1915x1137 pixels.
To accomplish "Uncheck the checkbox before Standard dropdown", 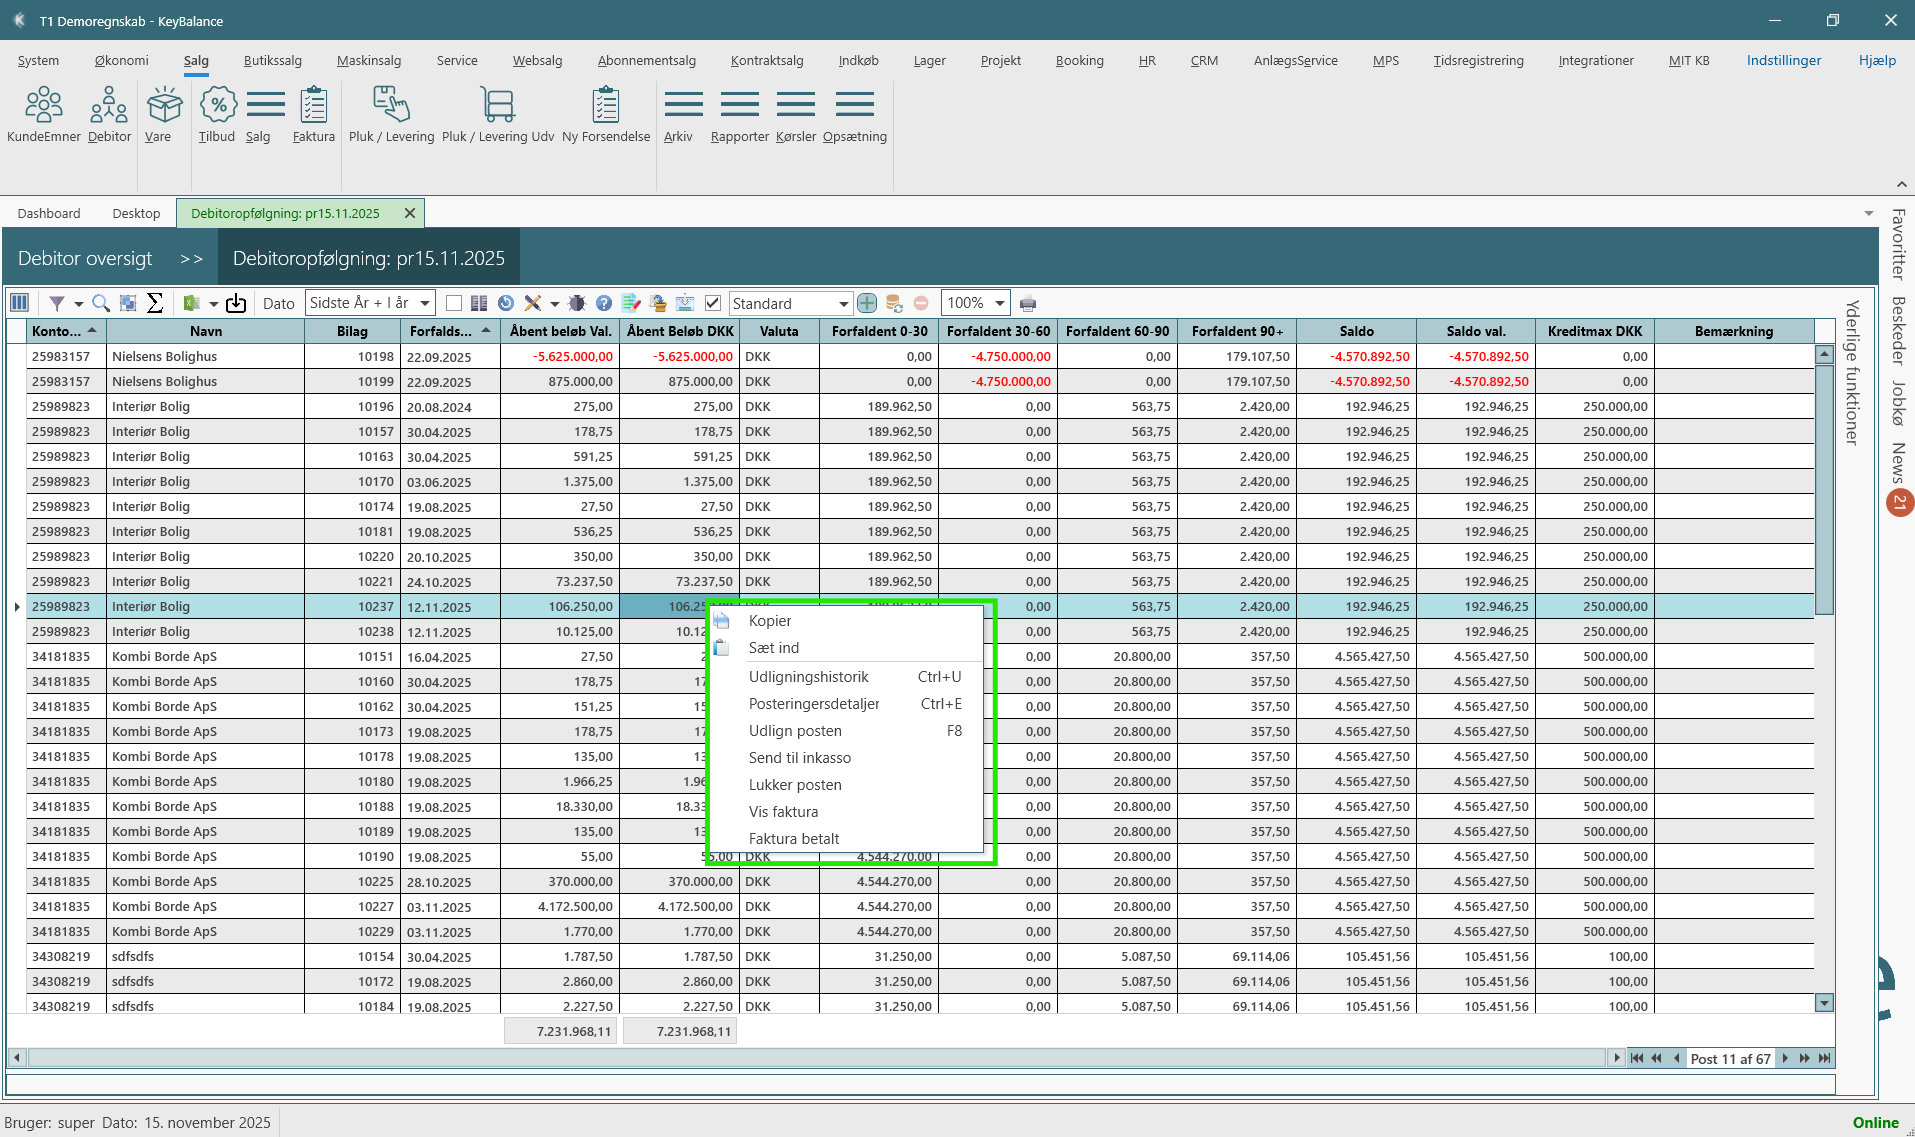I will coord(713,303).
